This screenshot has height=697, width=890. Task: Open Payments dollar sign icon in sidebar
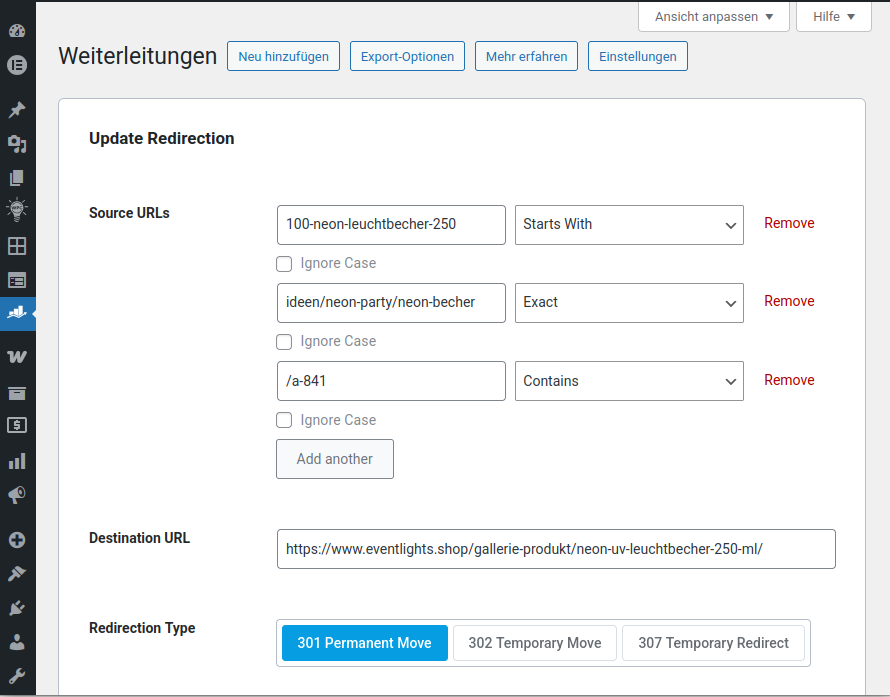17,425
